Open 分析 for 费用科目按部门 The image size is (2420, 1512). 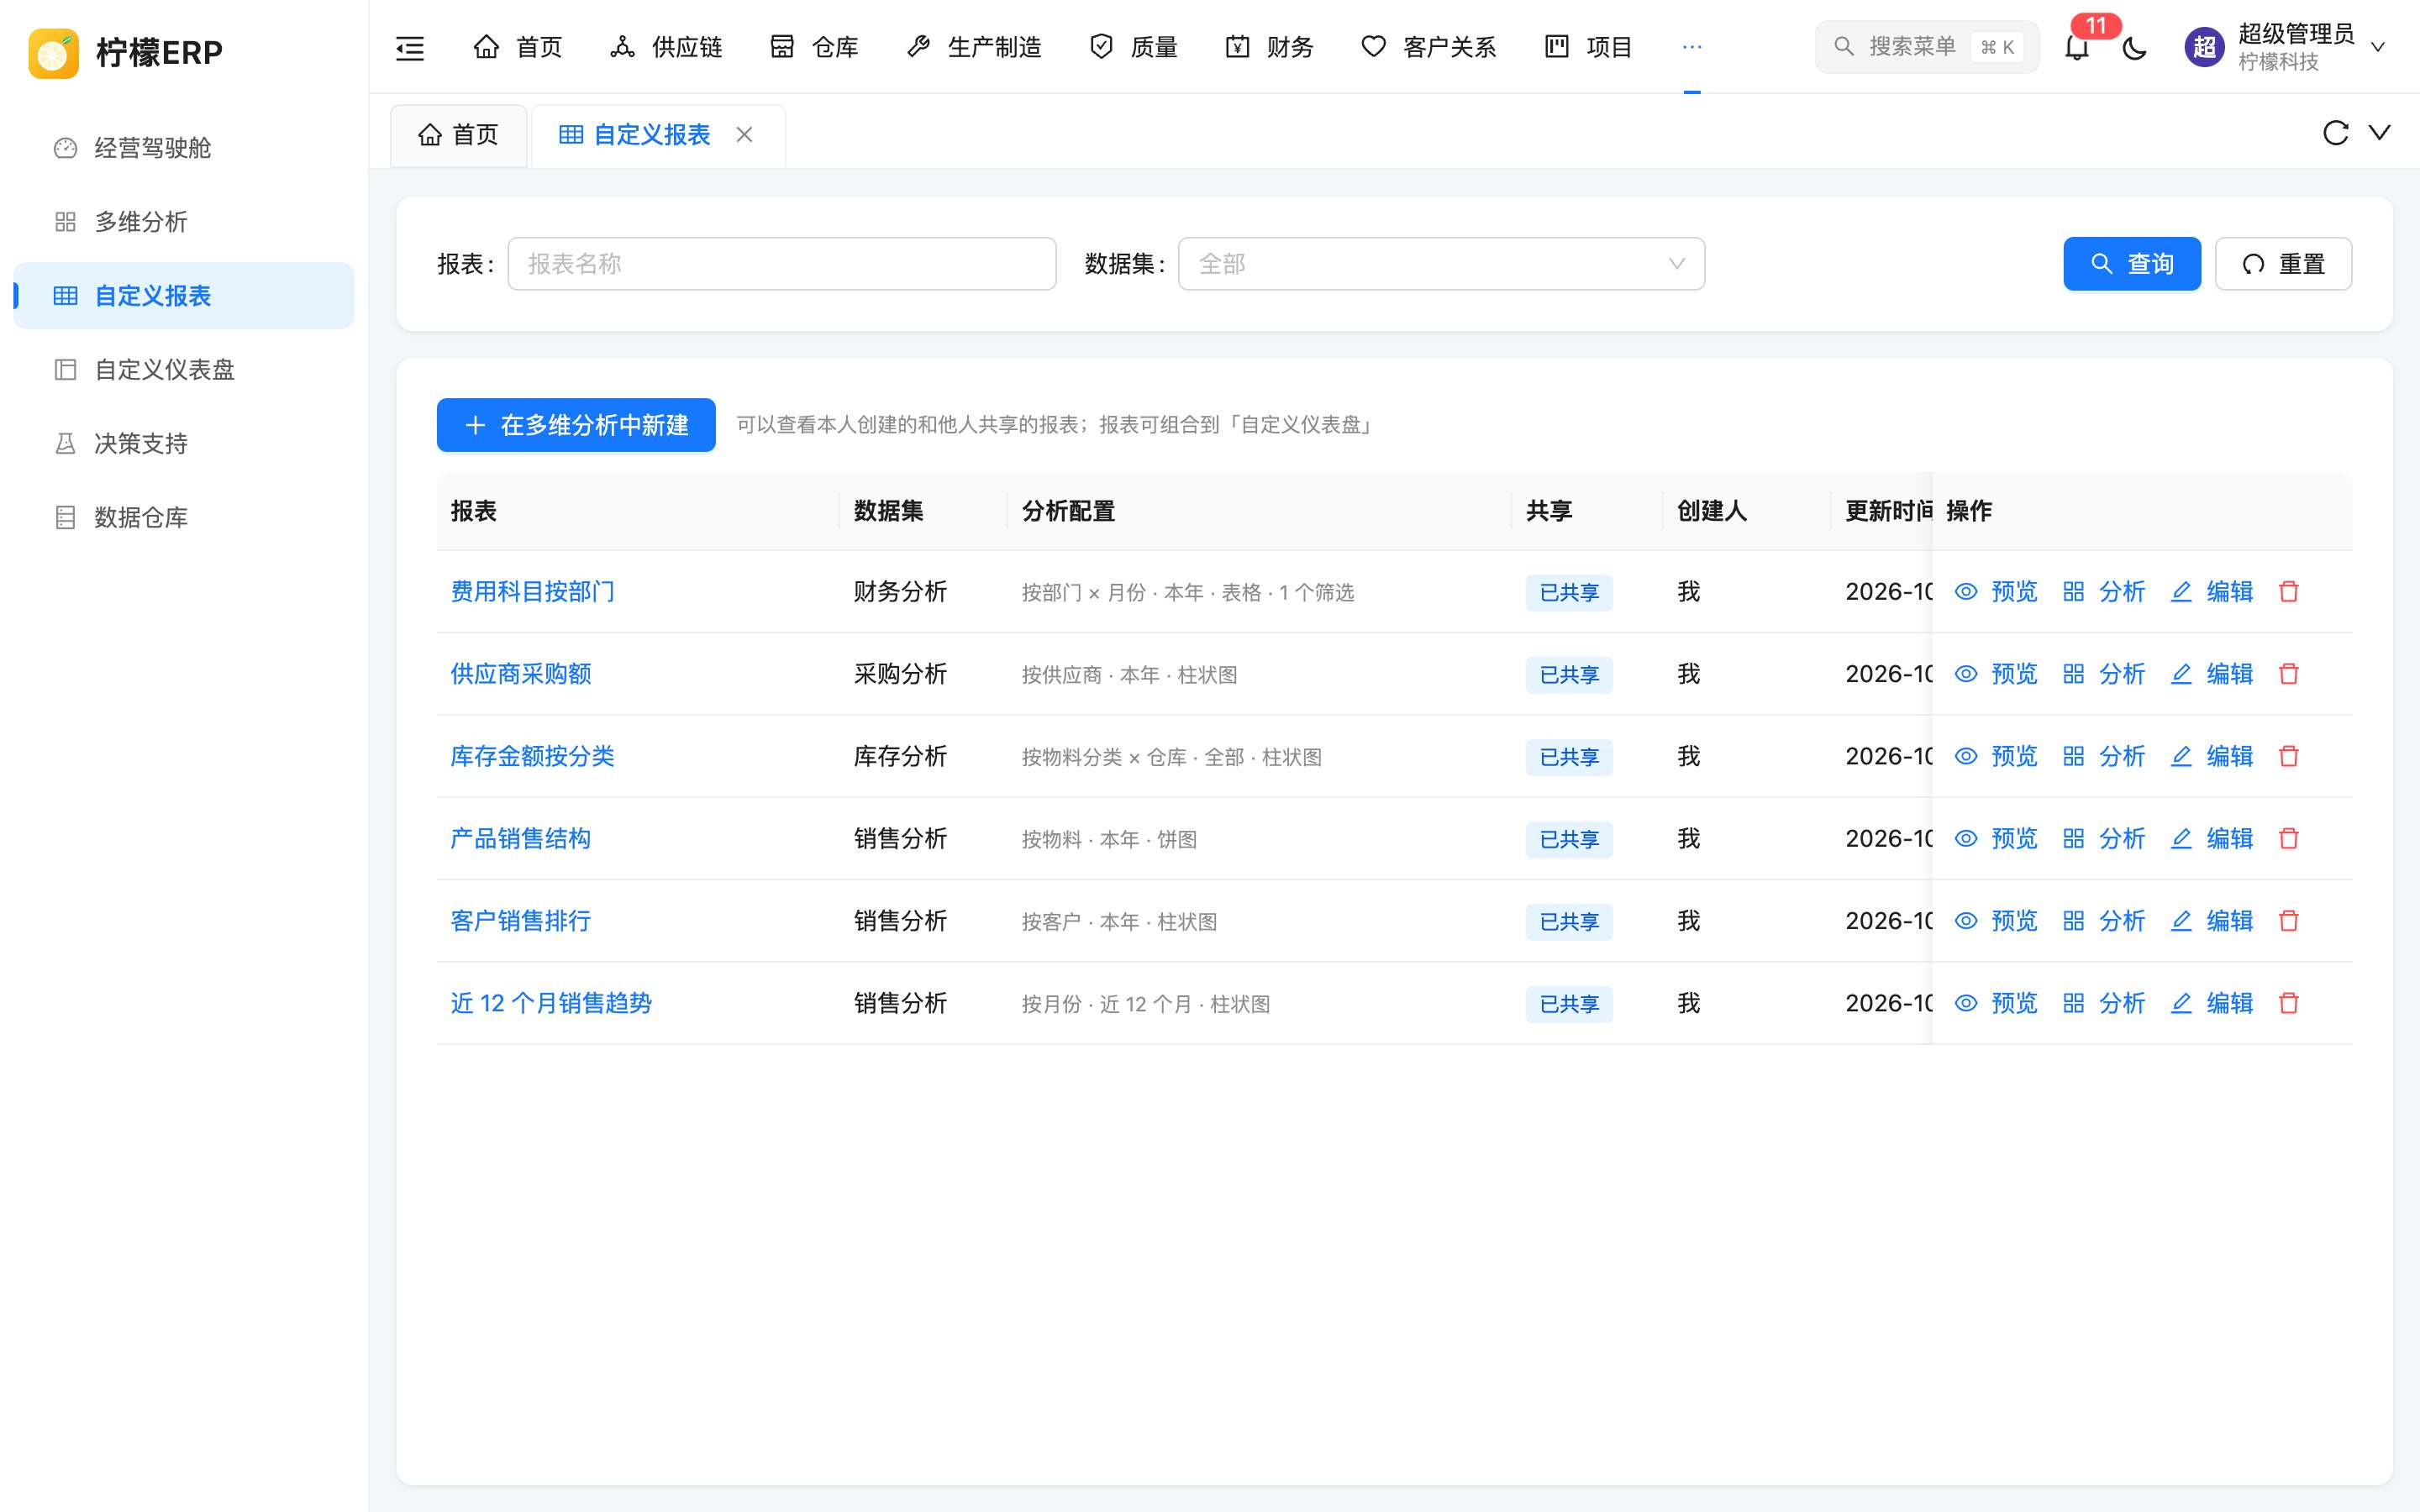pyautogui.click(x=2104, y=591)
